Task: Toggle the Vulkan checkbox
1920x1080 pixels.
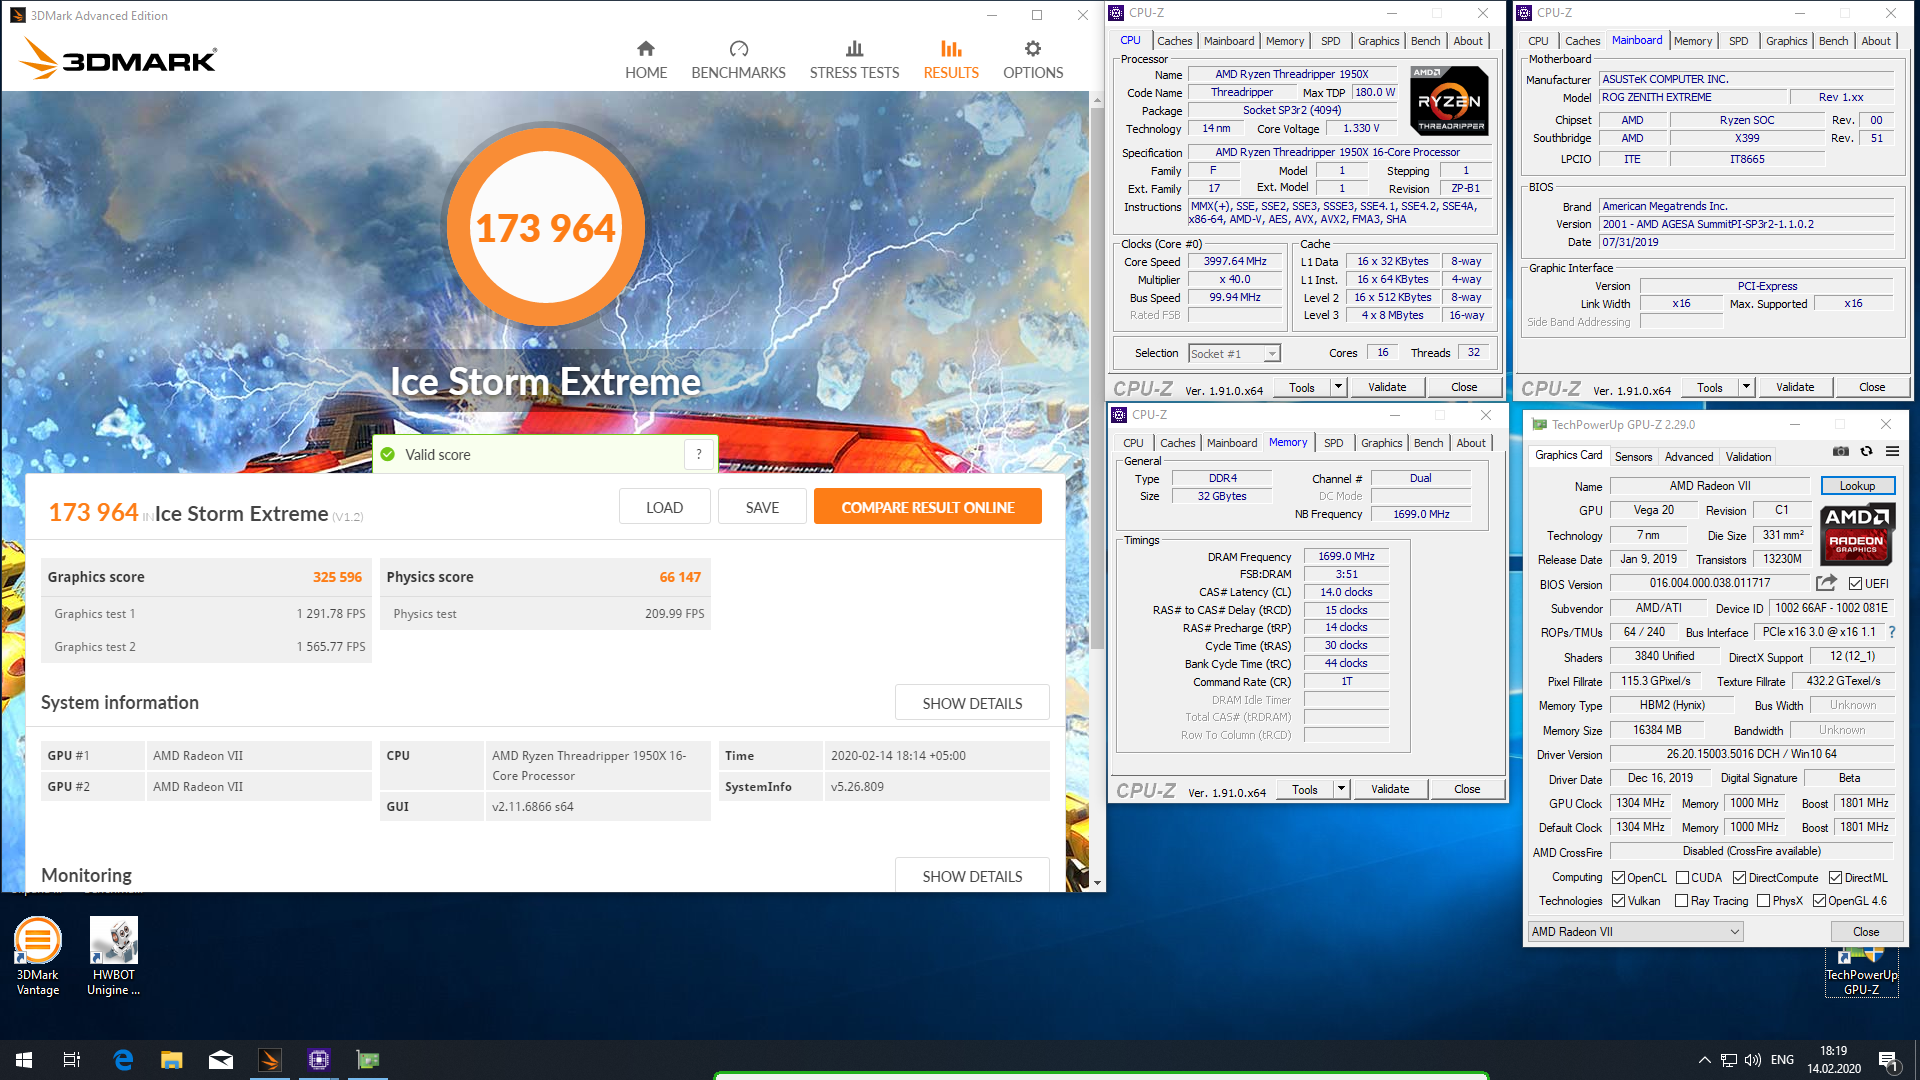Action: [x=1618, y=901]
